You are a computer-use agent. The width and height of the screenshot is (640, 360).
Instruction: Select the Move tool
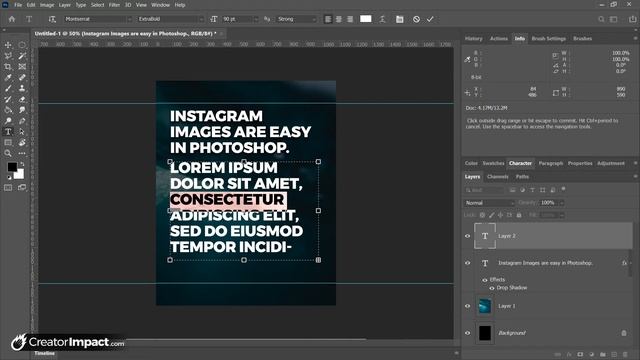click(8, 45)
